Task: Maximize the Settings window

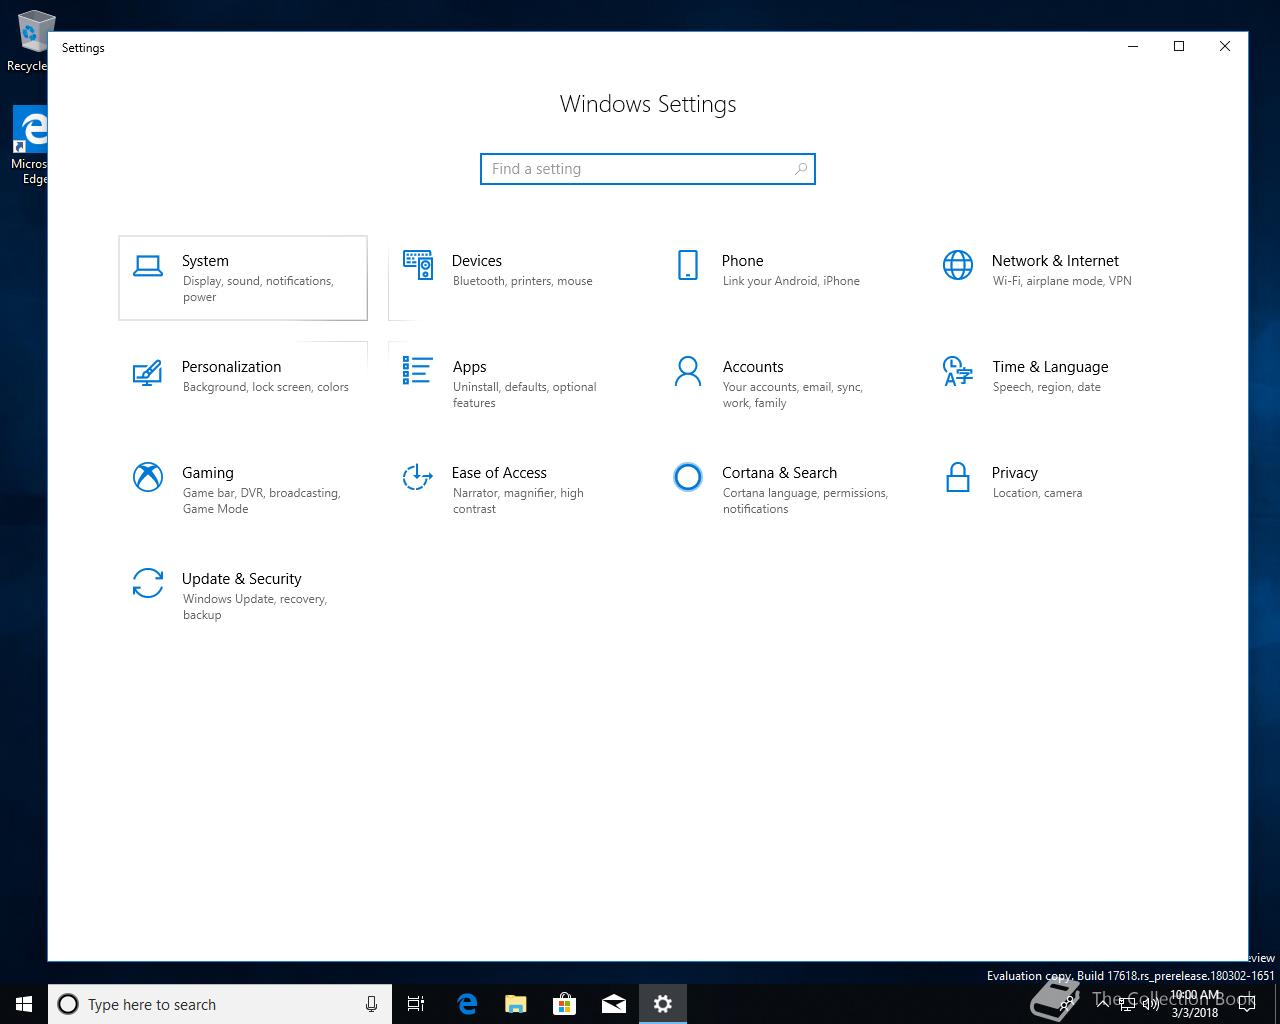Action: click(x=1179, y=46)
